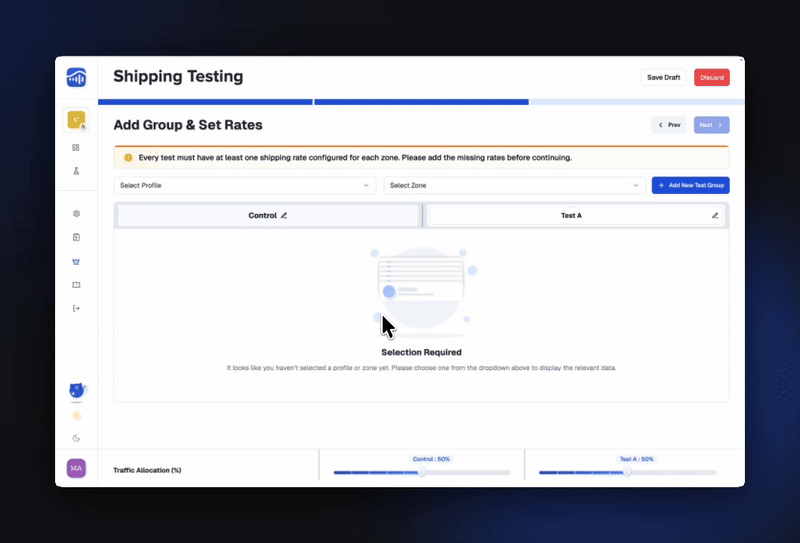Click the Next button
The image size is (800, 543).
click(x=712, y=125)
